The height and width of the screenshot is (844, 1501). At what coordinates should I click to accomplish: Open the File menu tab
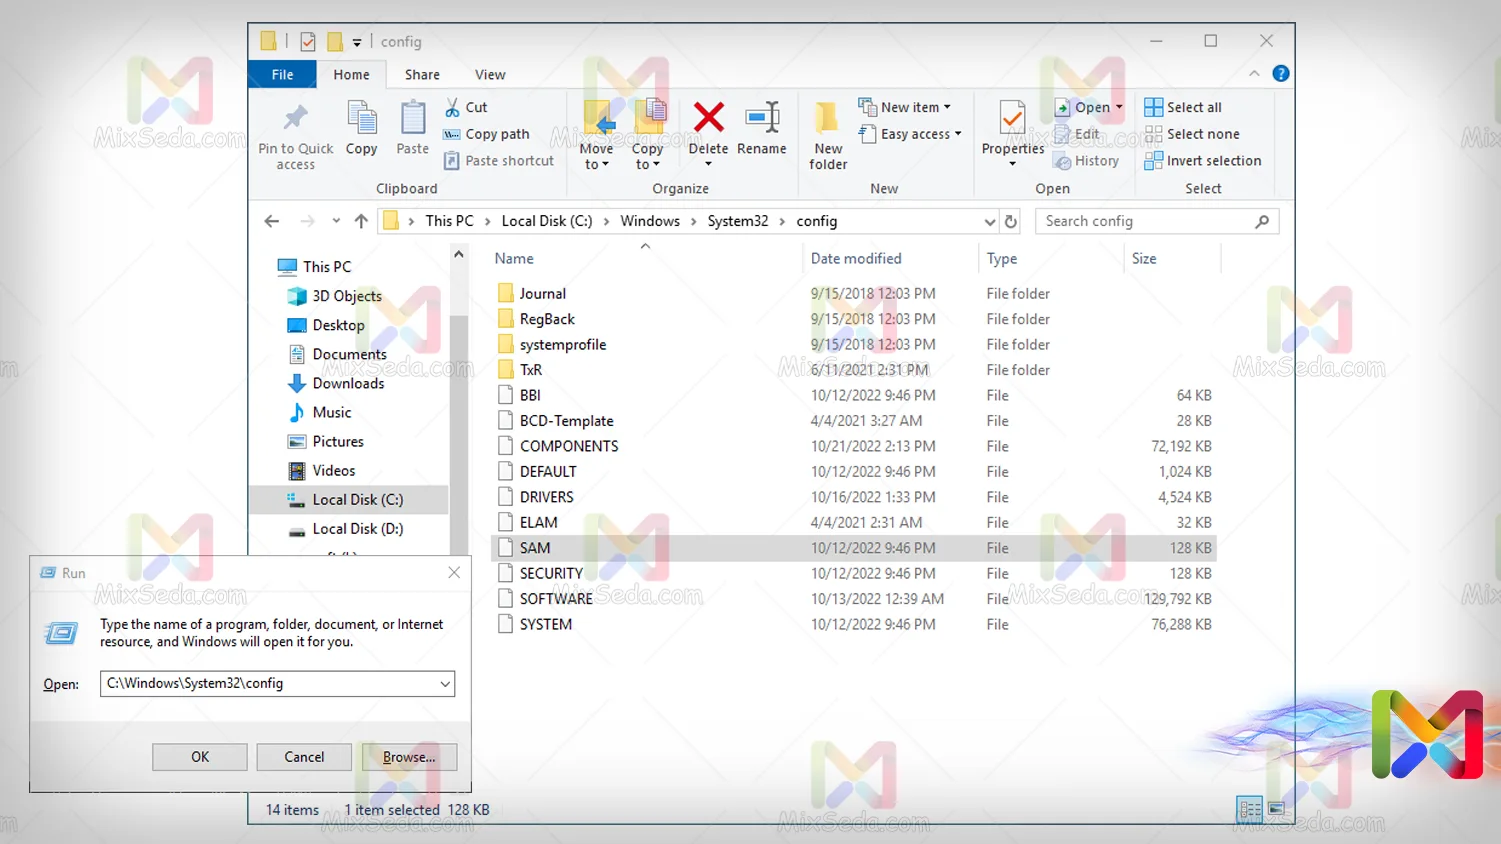282,75
